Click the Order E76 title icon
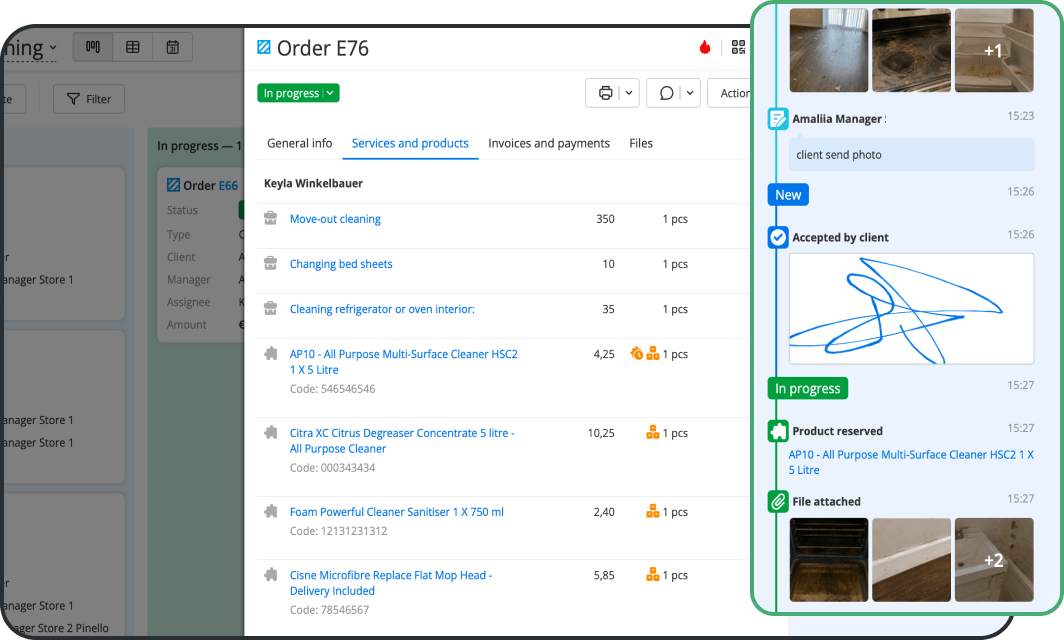Screen dimensions: 1064x640 pyautogui.click(x=264, y=48)
